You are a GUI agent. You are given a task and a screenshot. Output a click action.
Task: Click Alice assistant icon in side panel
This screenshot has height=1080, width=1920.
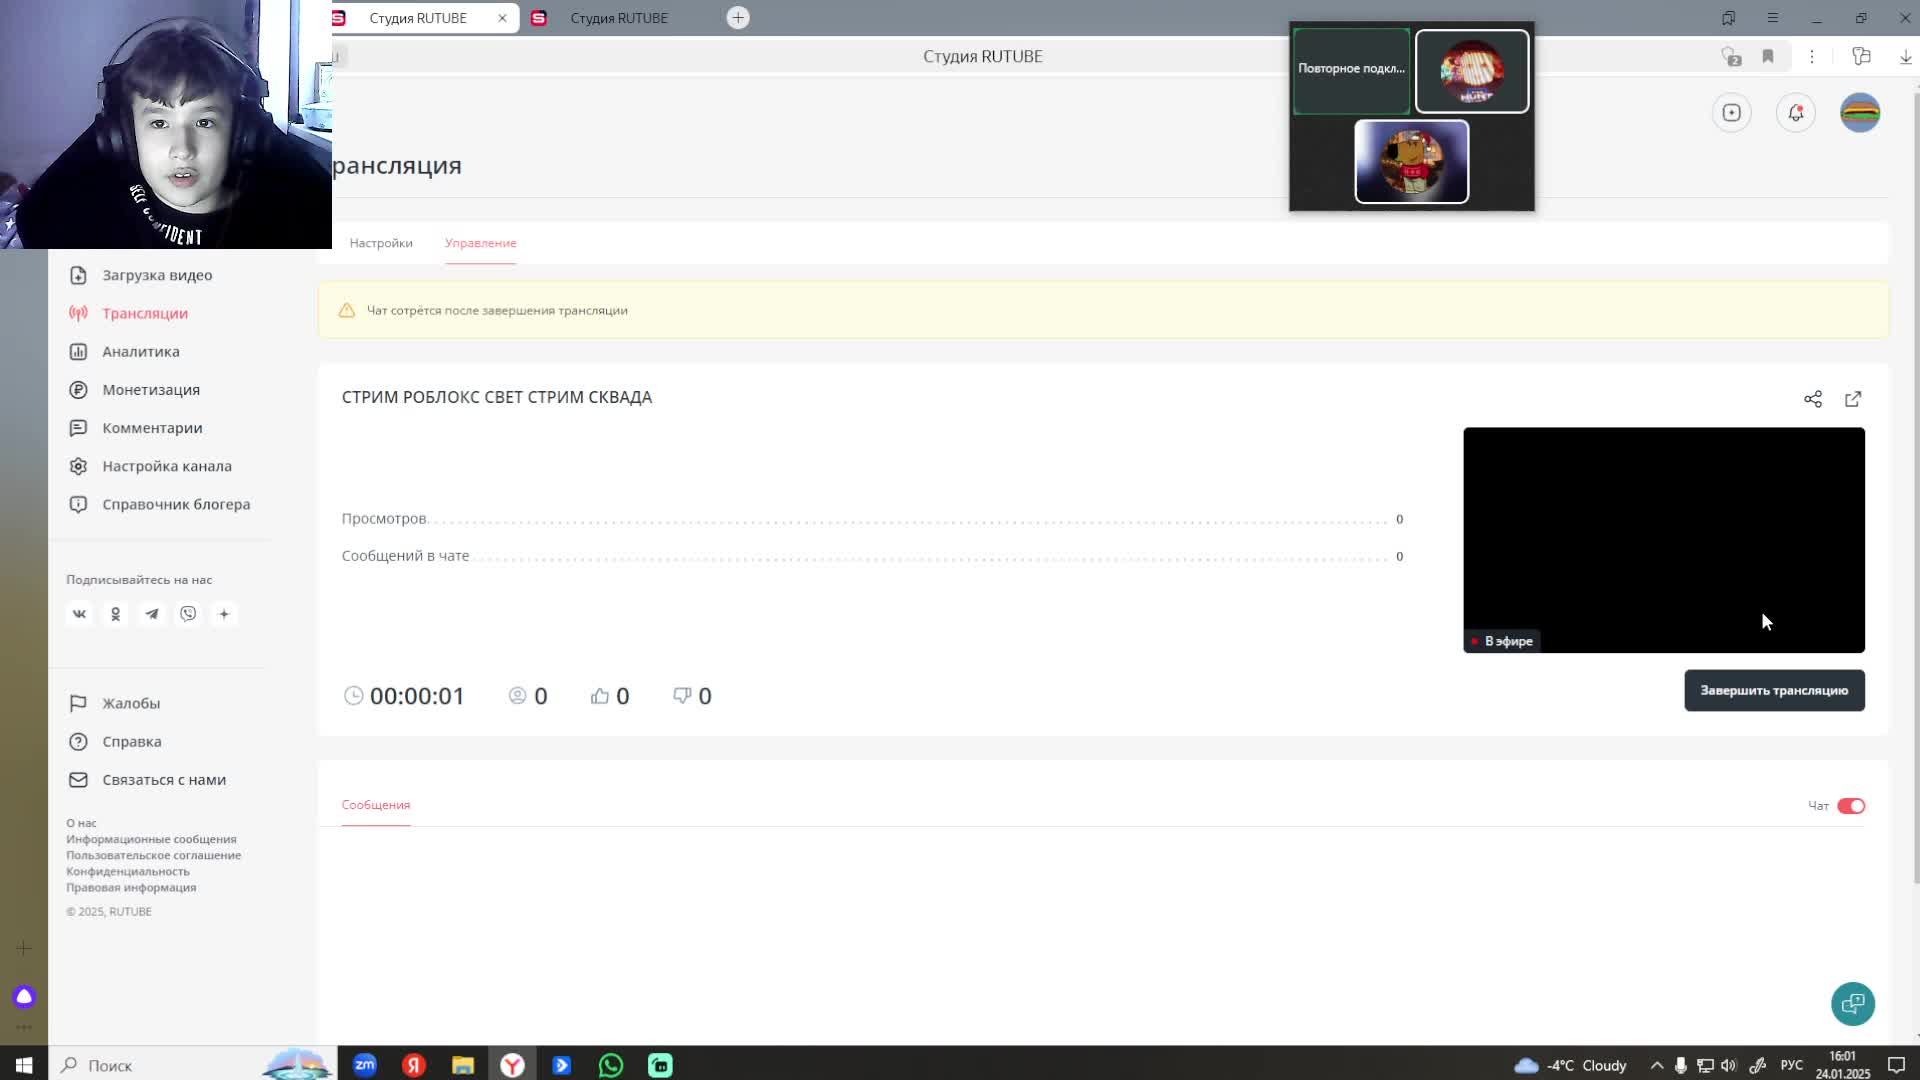[24, 997]
